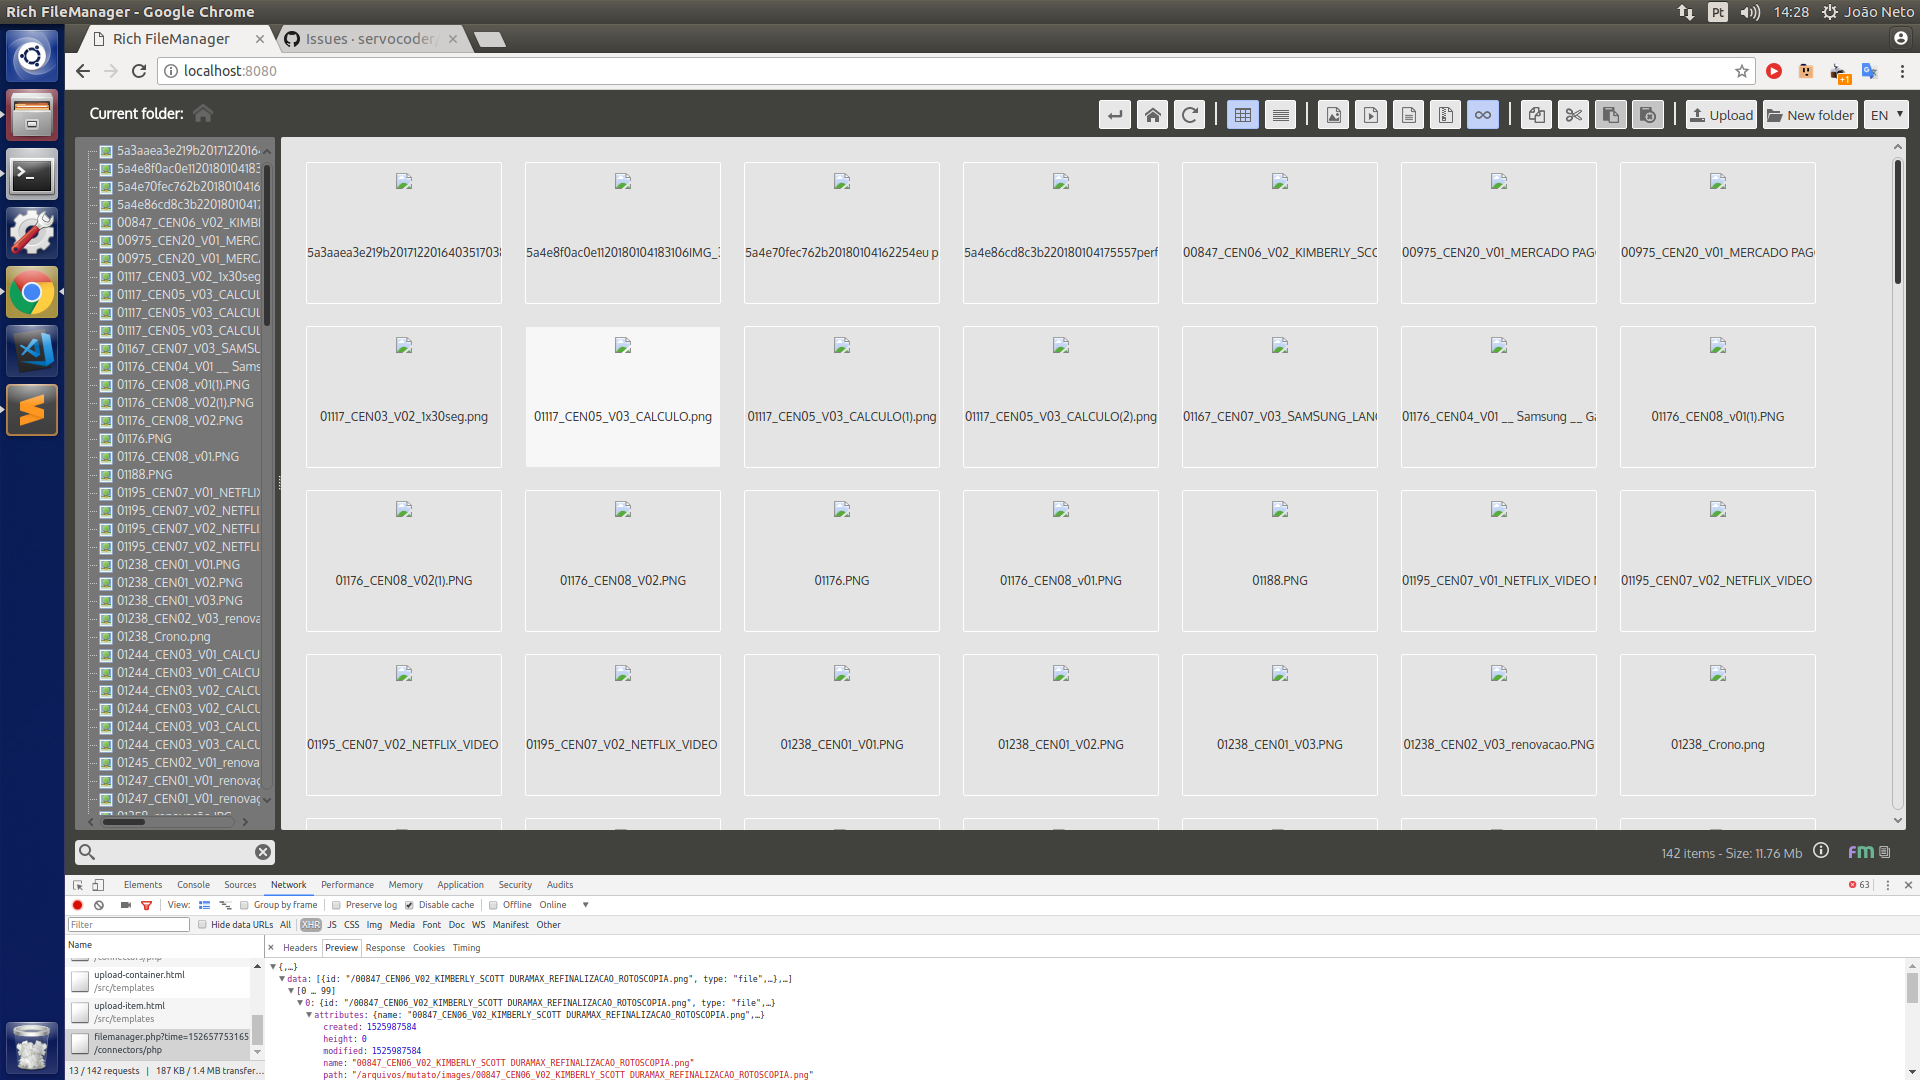Select the 01188.PNG thumbnail
The height and width of the screenshot is (1080, 1920).
(1279, 560)
